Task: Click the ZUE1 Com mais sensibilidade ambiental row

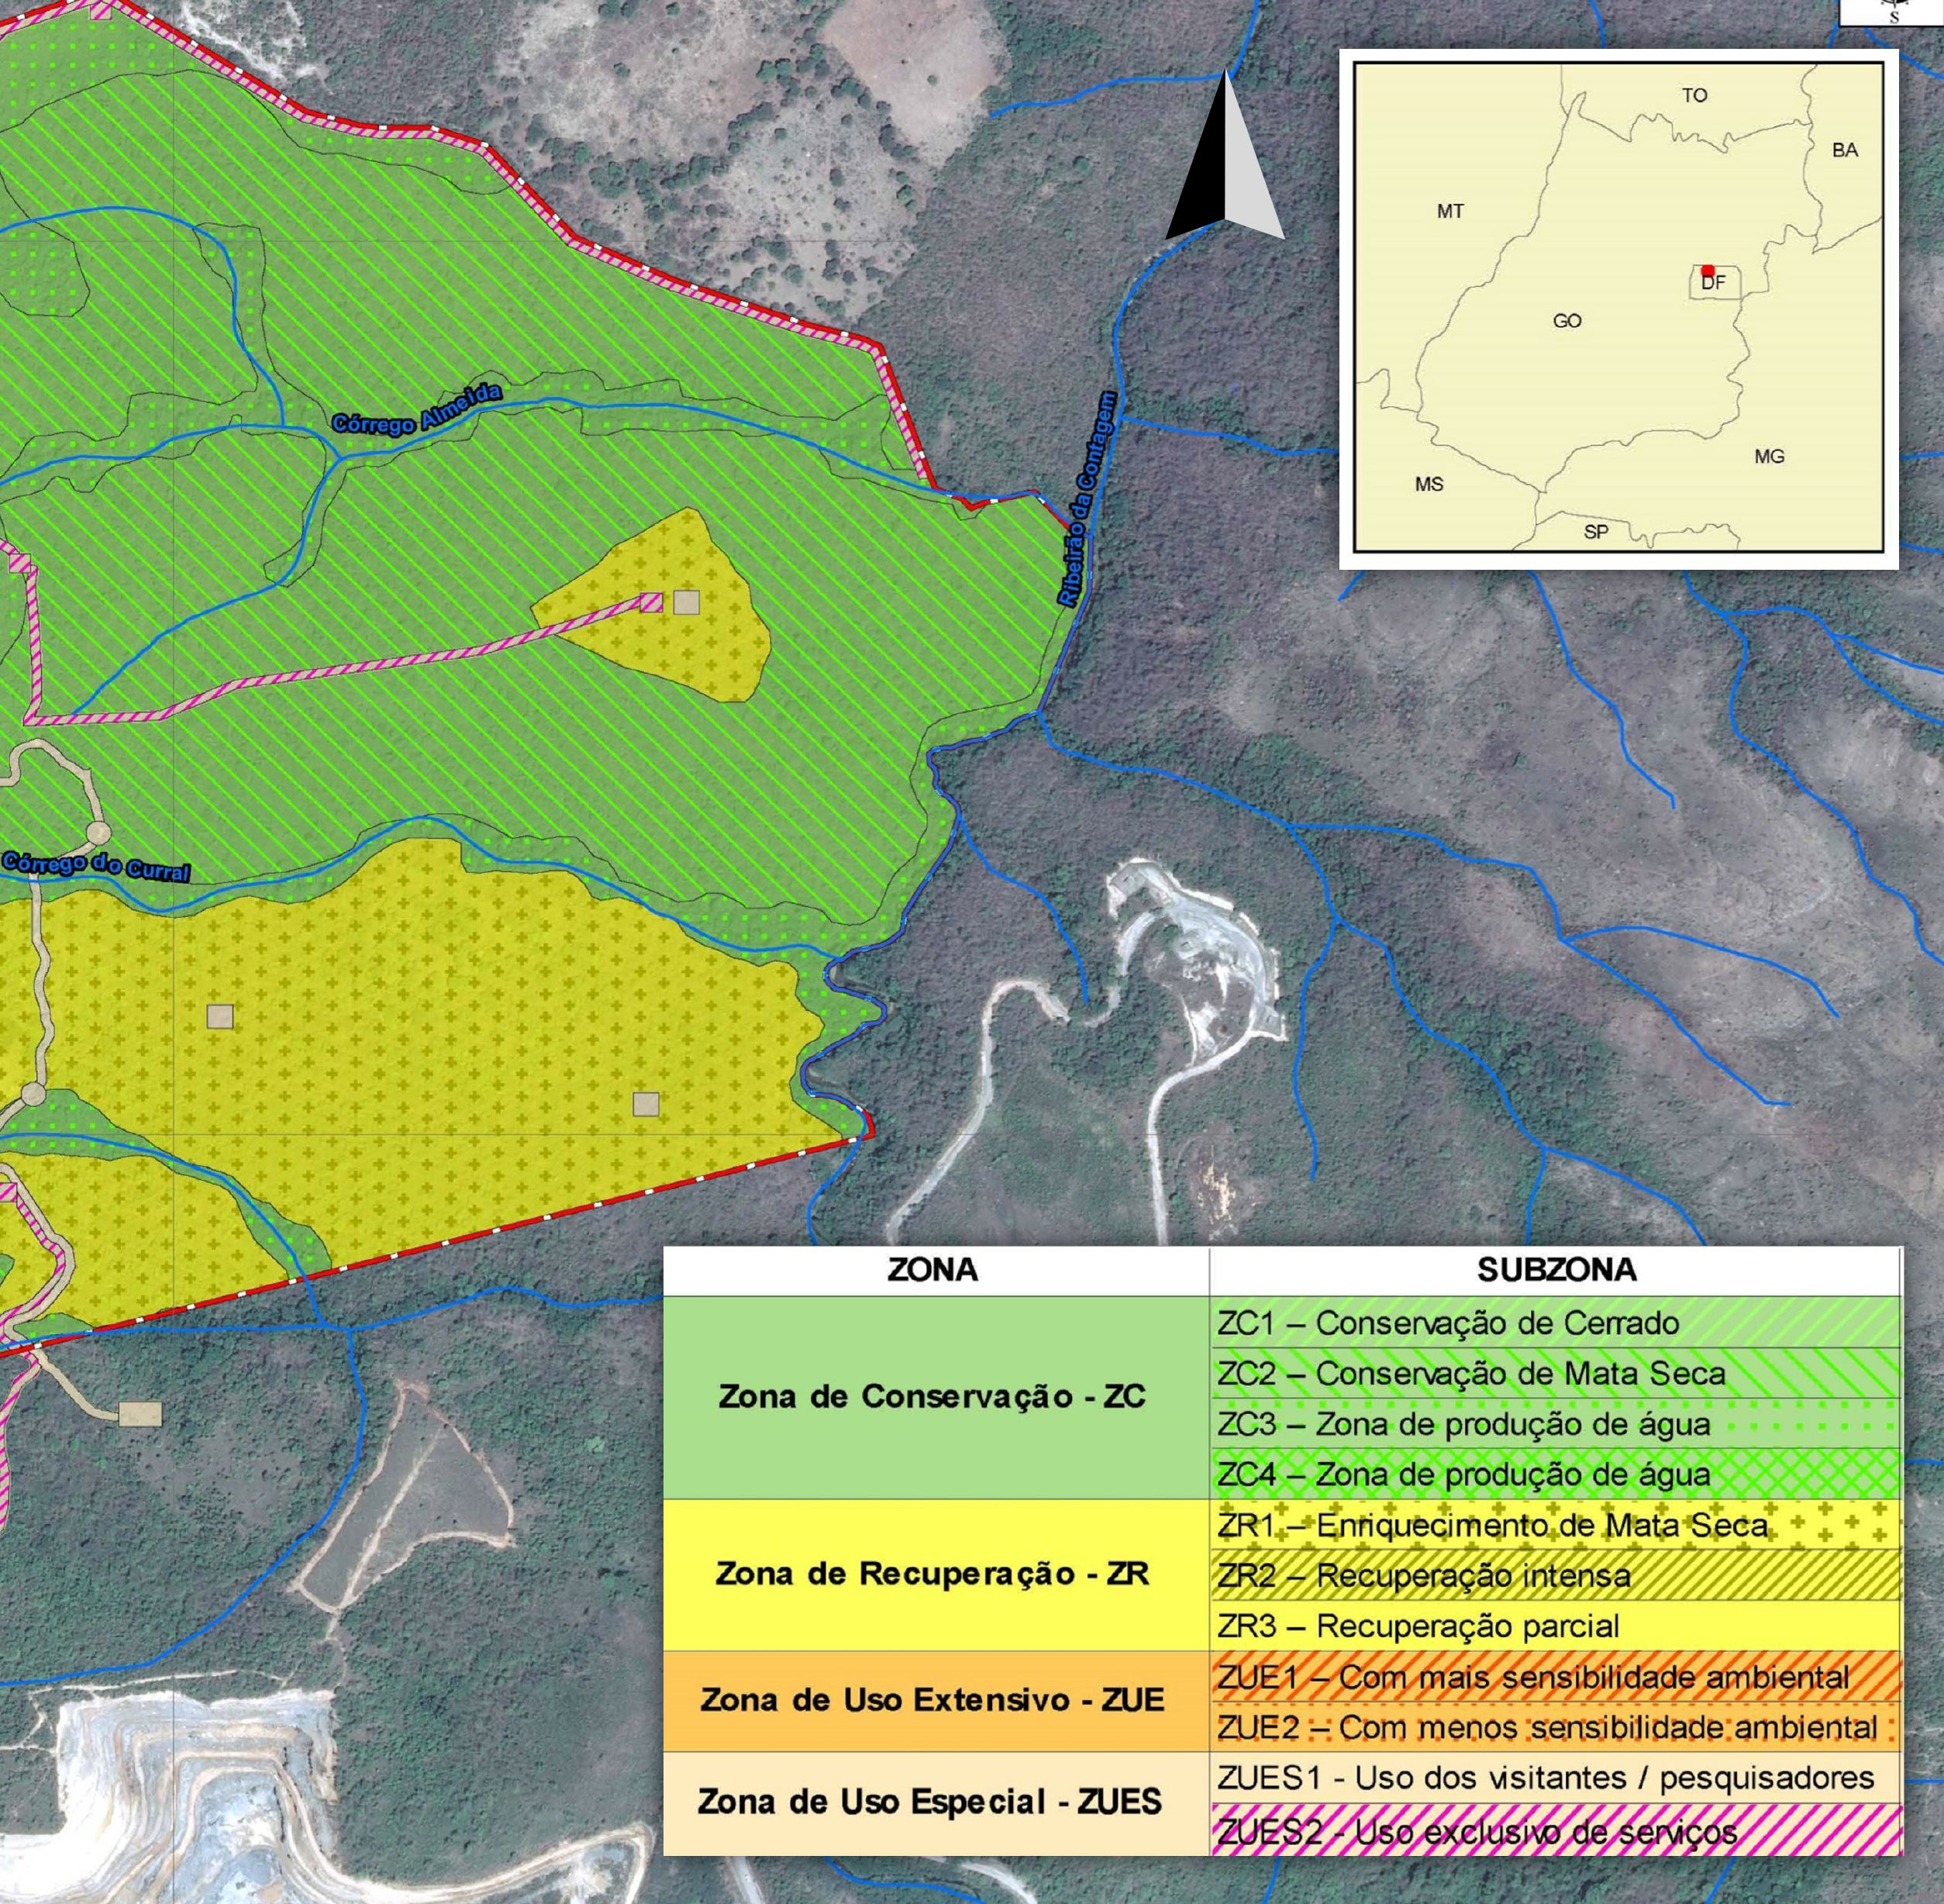Action: [x=1556, y=1677]
